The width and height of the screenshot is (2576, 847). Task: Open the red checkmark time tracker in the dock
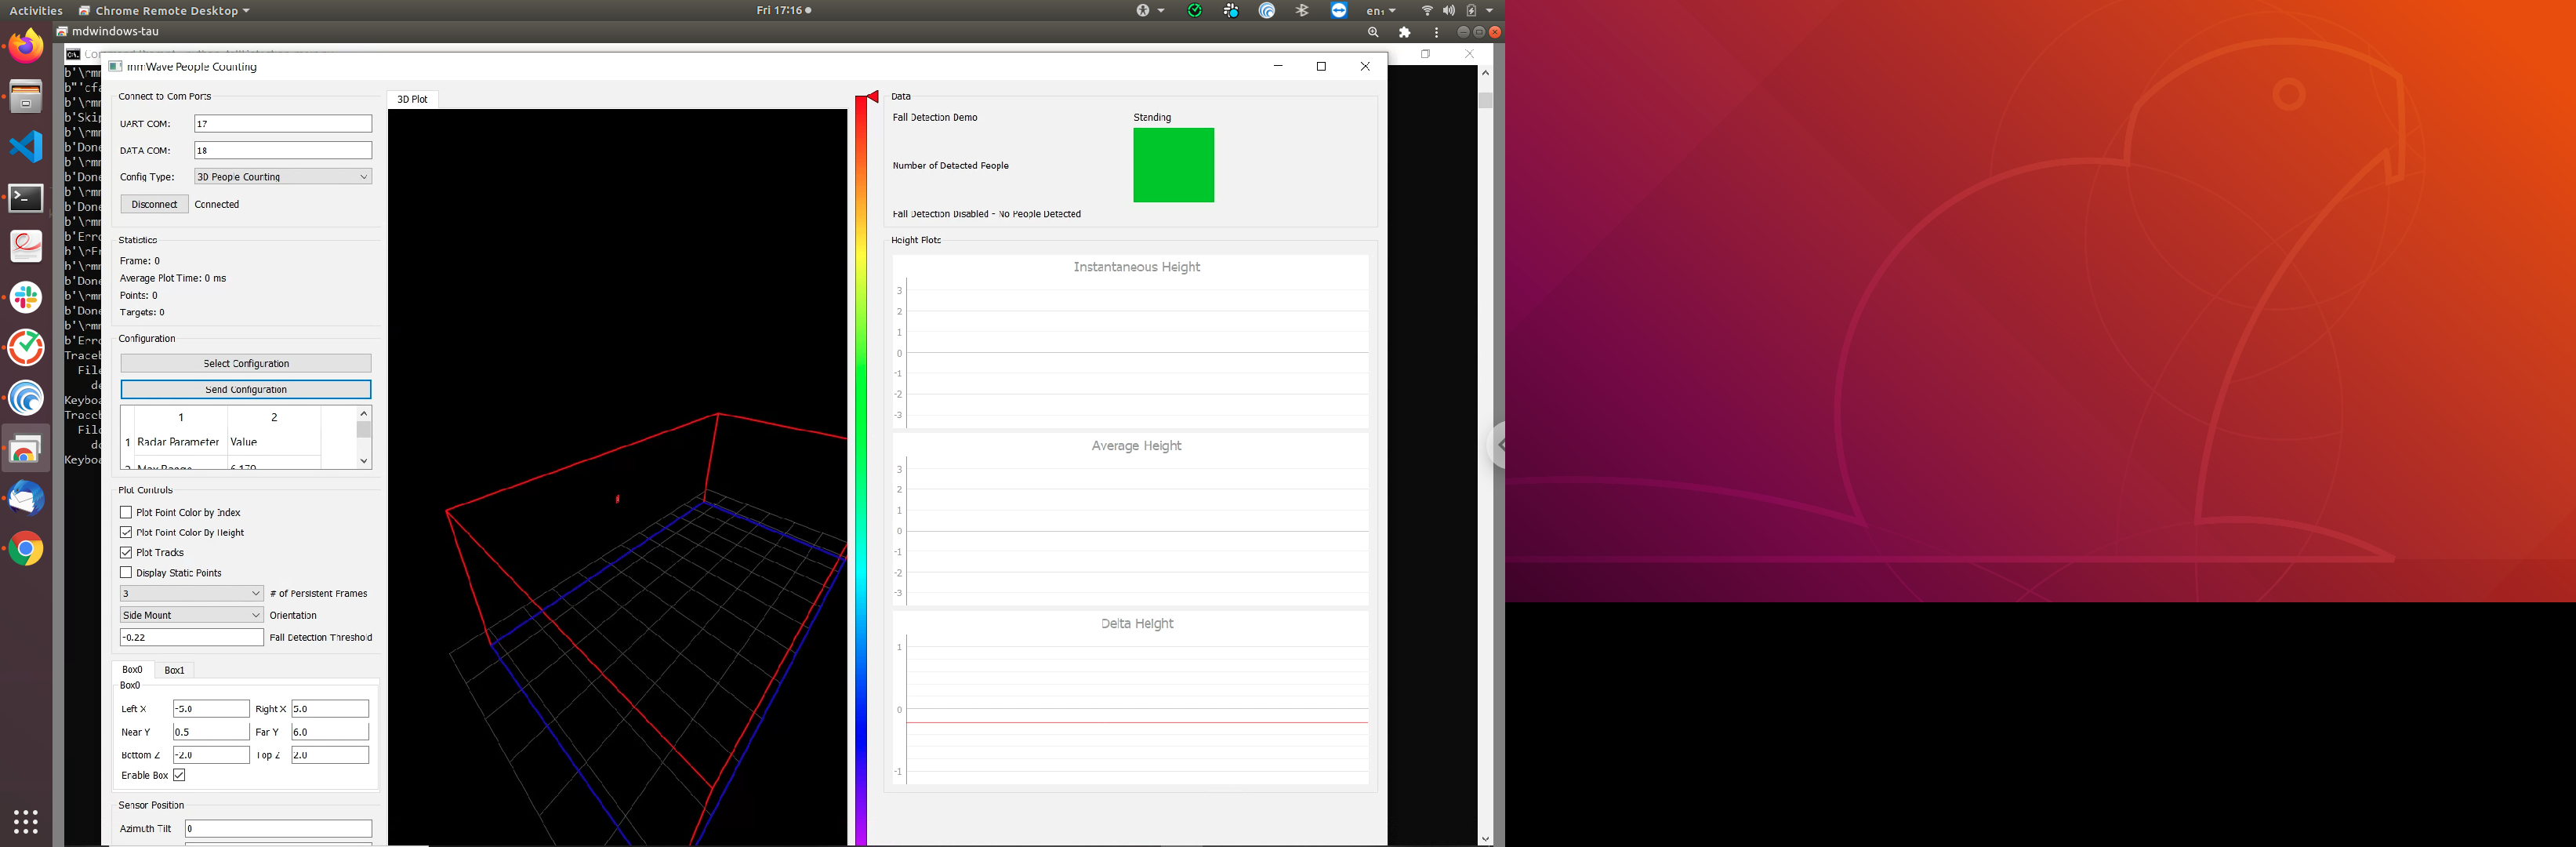[26, 348]
